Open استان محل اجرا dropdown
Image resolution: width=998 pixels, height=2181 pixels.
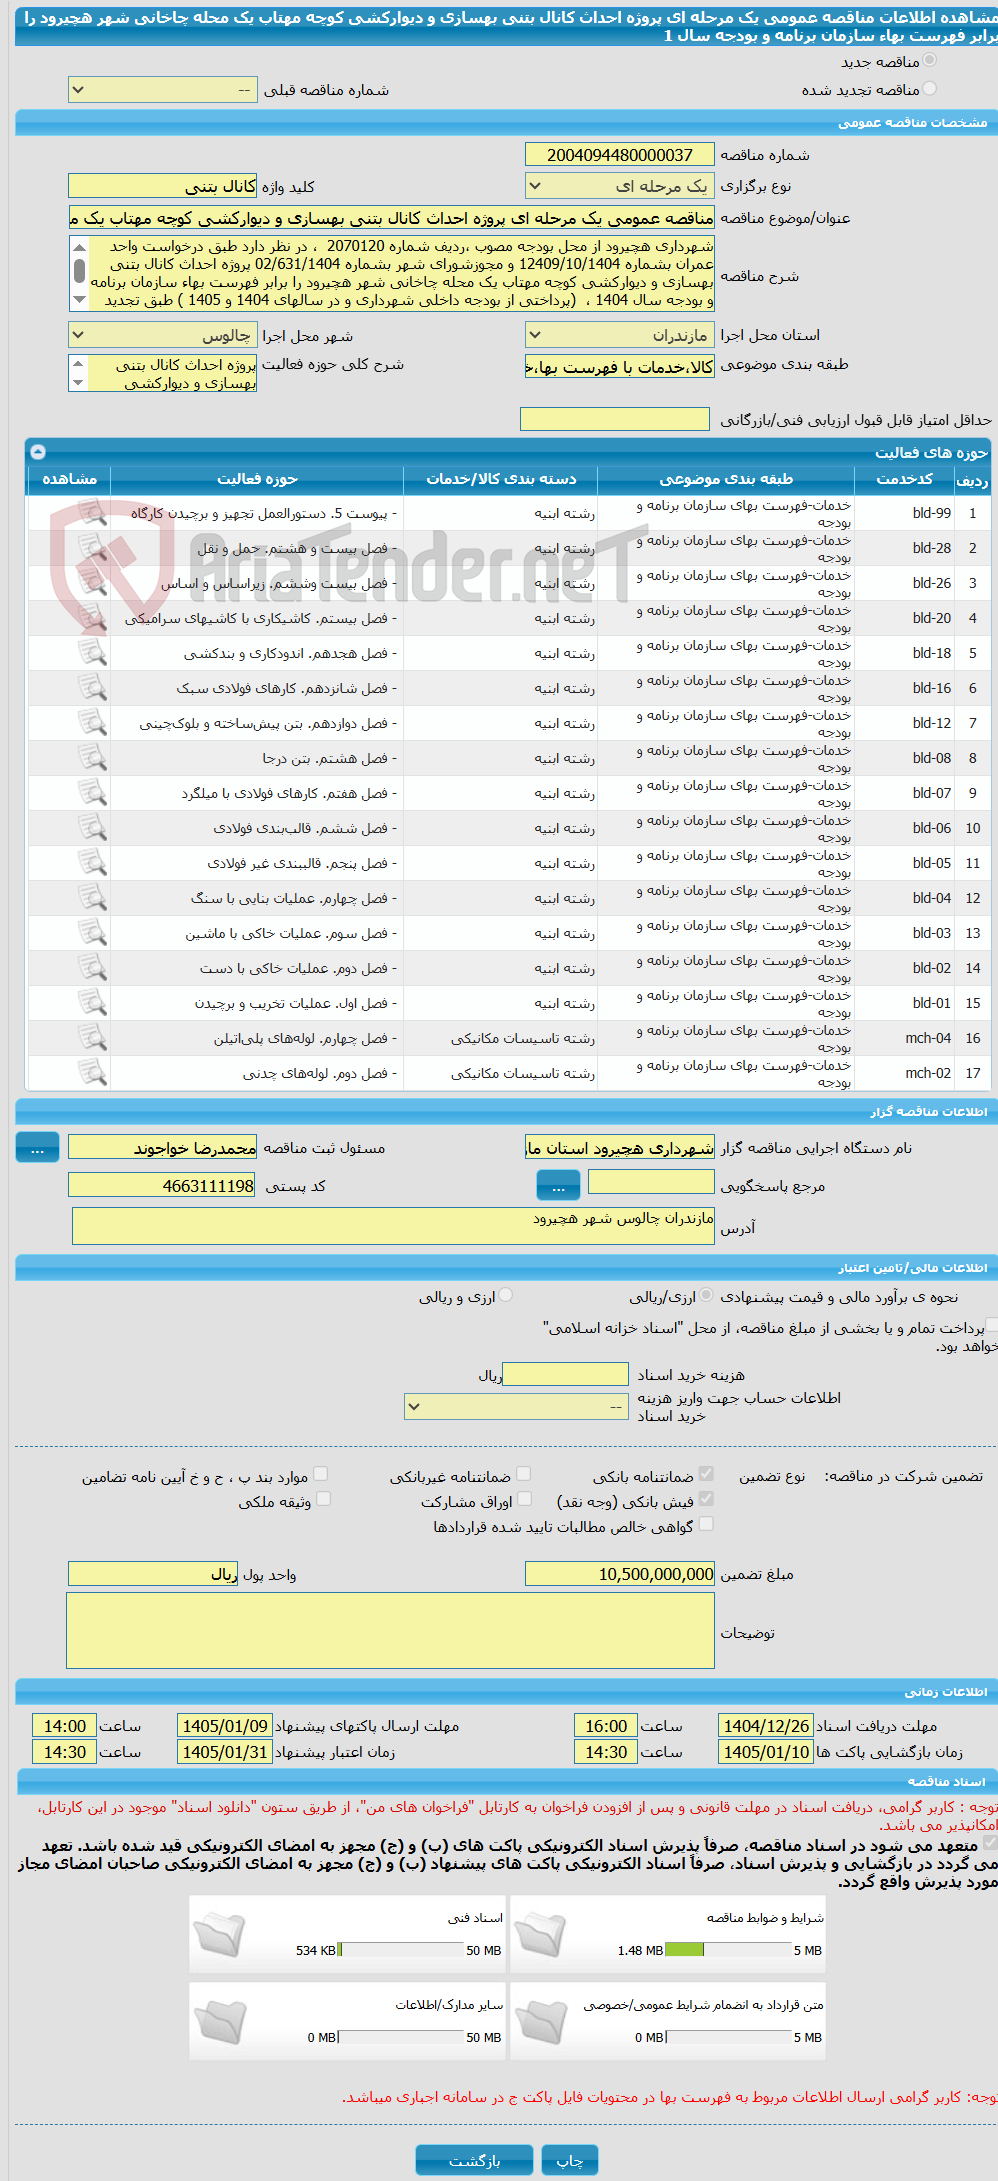coord(620,335)
